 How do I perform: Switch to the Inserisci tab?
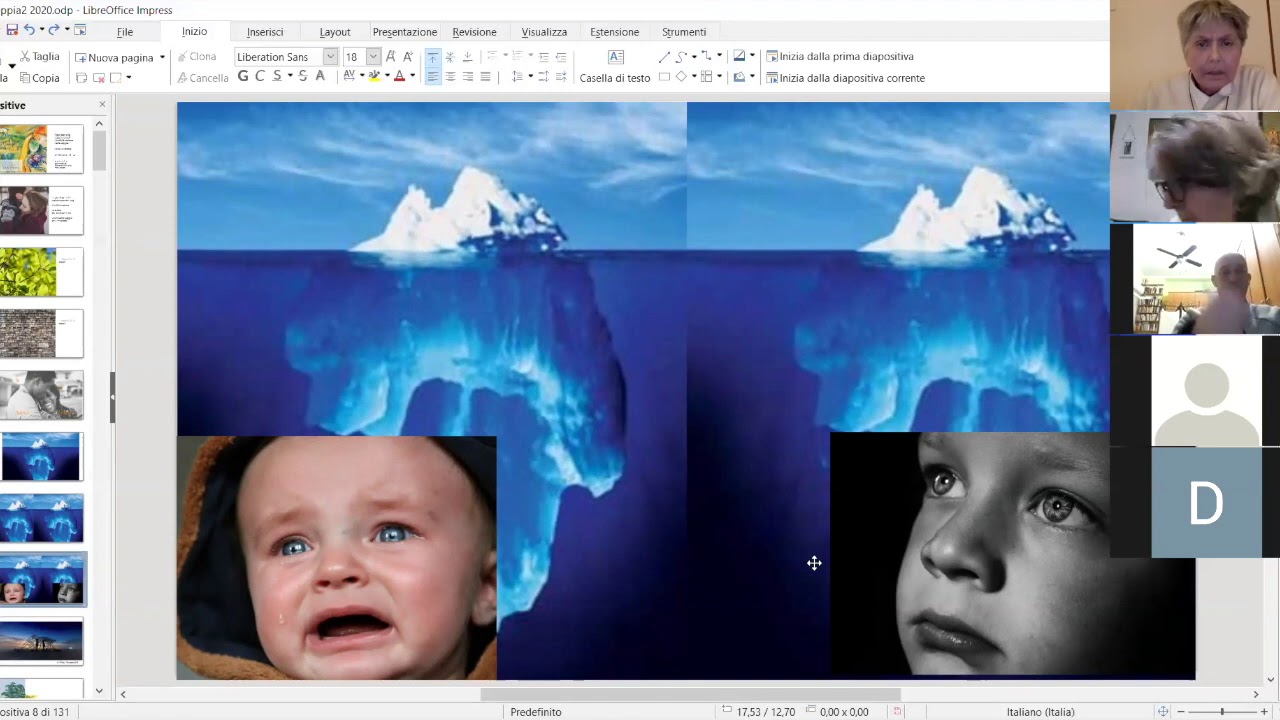(x=265, y=32)
